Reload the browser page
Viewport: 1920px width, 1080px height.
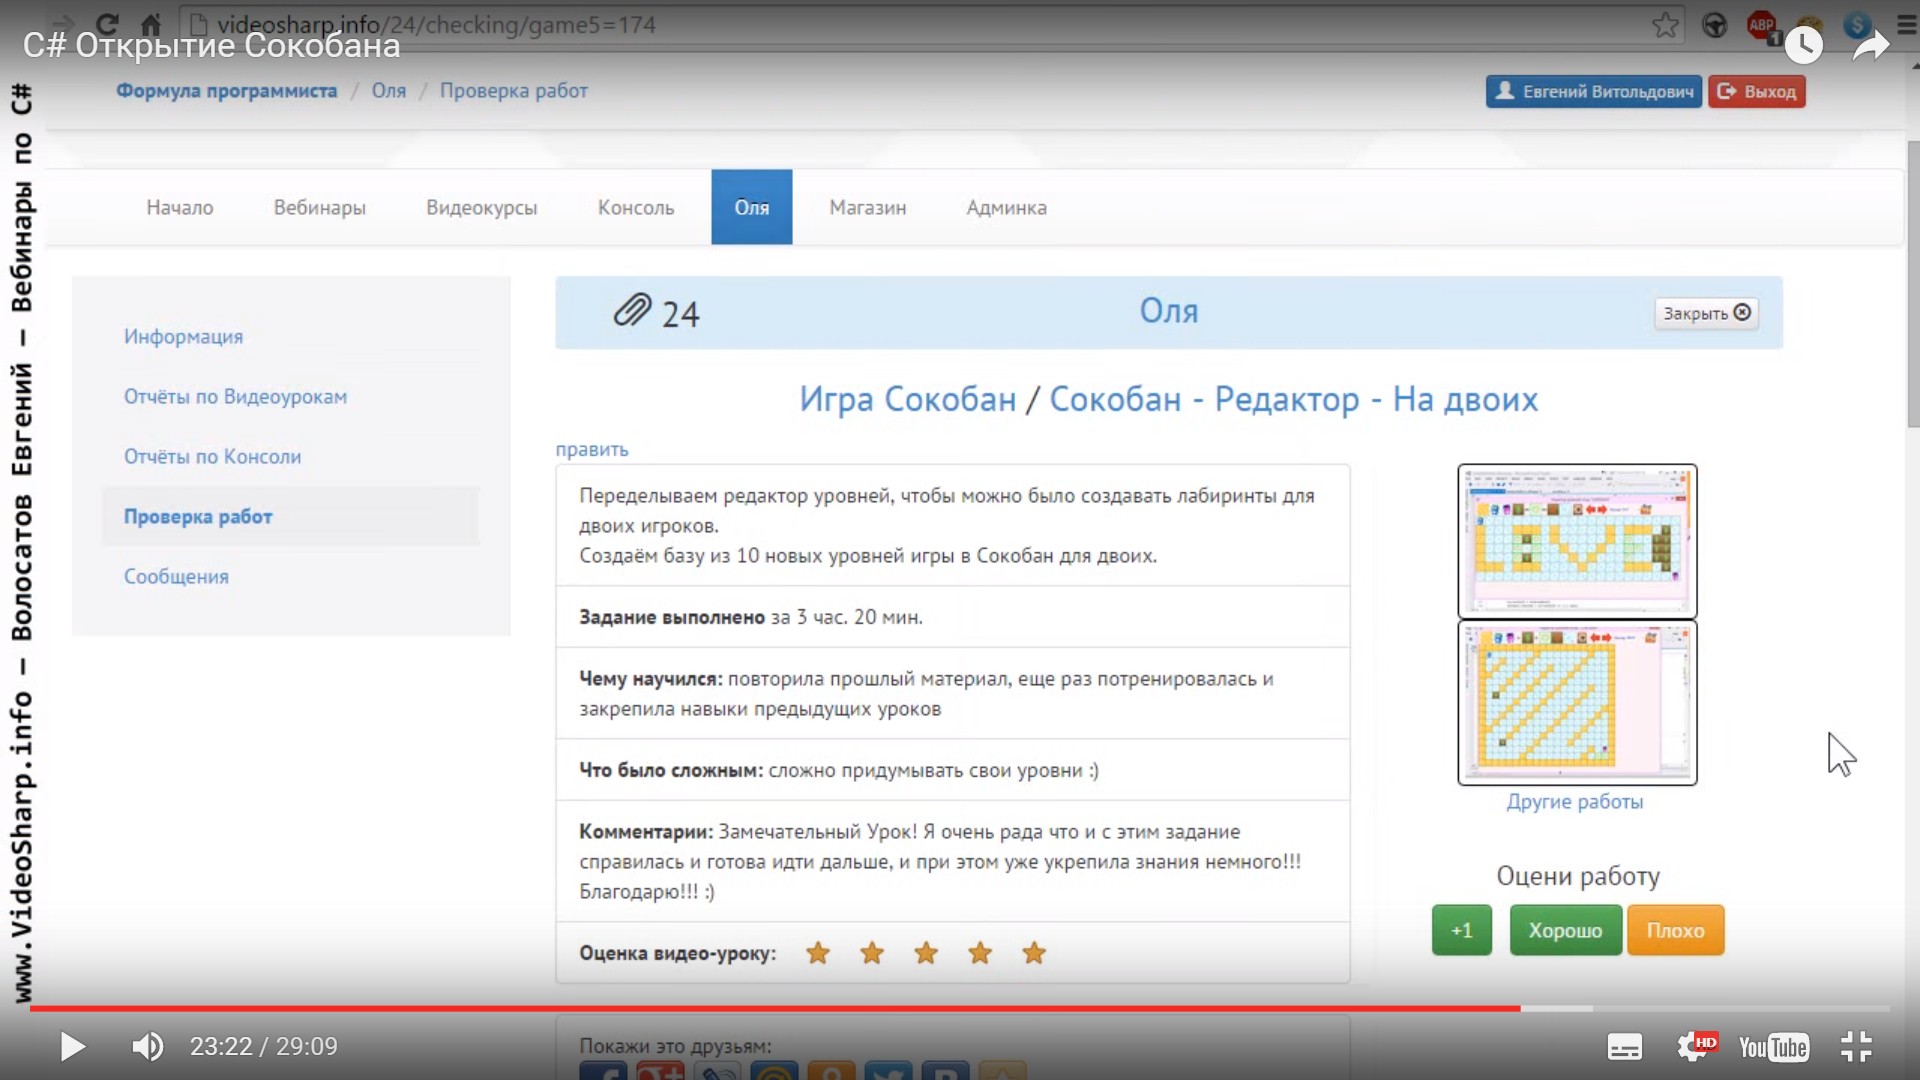107,23
